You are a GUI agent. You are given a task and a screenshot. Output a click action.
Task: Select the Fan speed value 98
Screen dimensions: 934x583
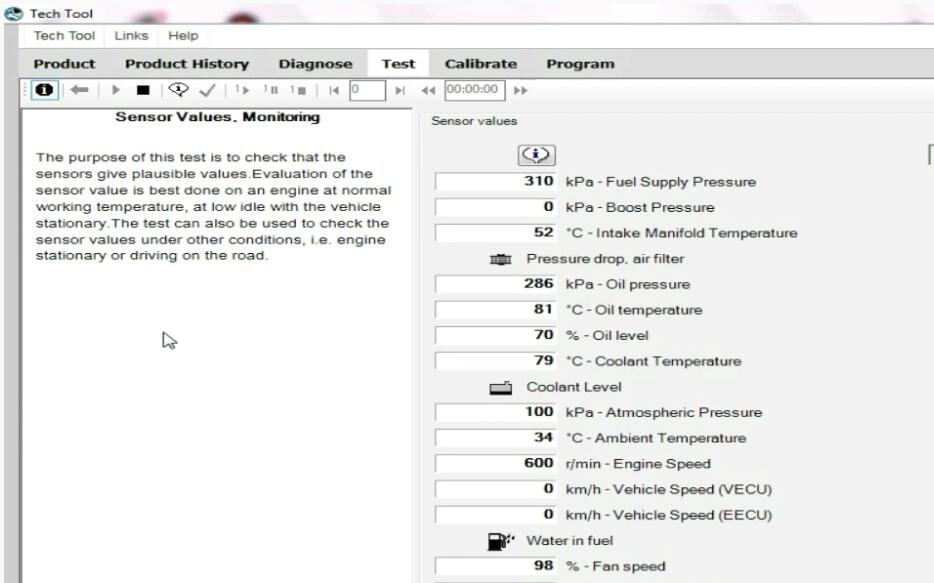tap(496, 566)
